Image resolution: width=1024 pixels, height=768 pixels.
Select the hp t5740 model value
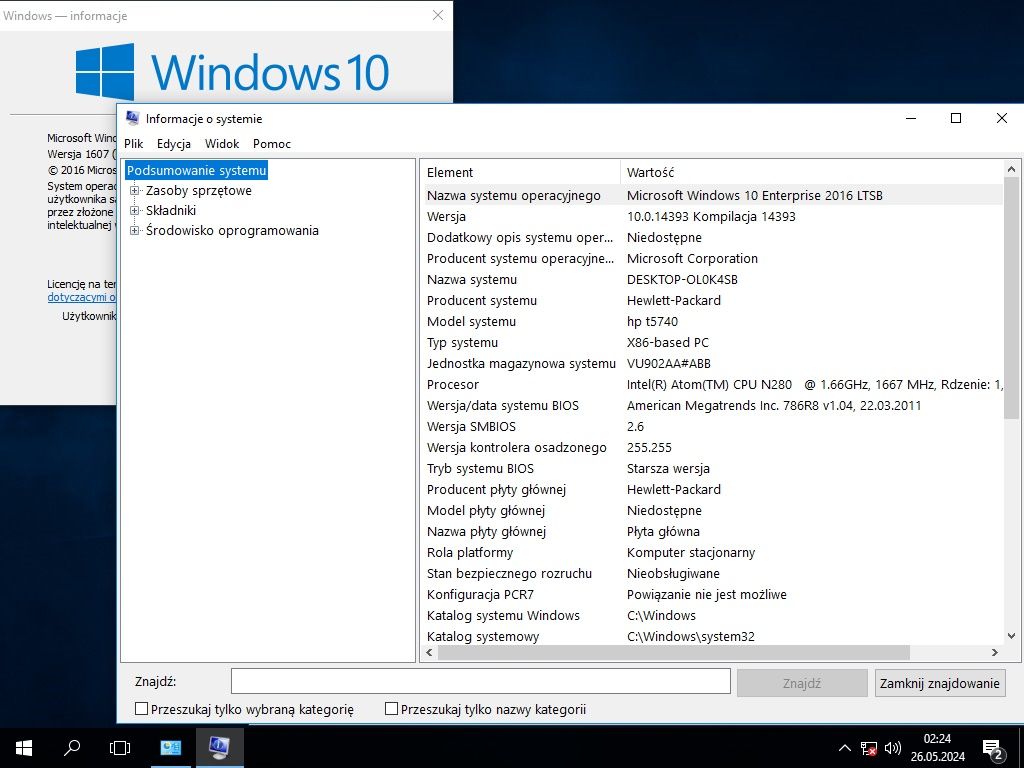652,321
